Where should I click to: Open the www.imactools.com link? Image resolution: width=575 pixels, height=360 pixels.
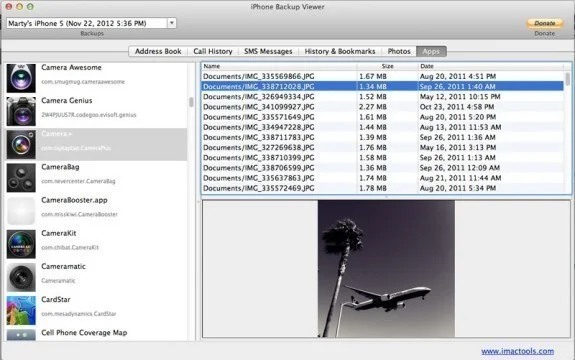(x=517, y=351)
